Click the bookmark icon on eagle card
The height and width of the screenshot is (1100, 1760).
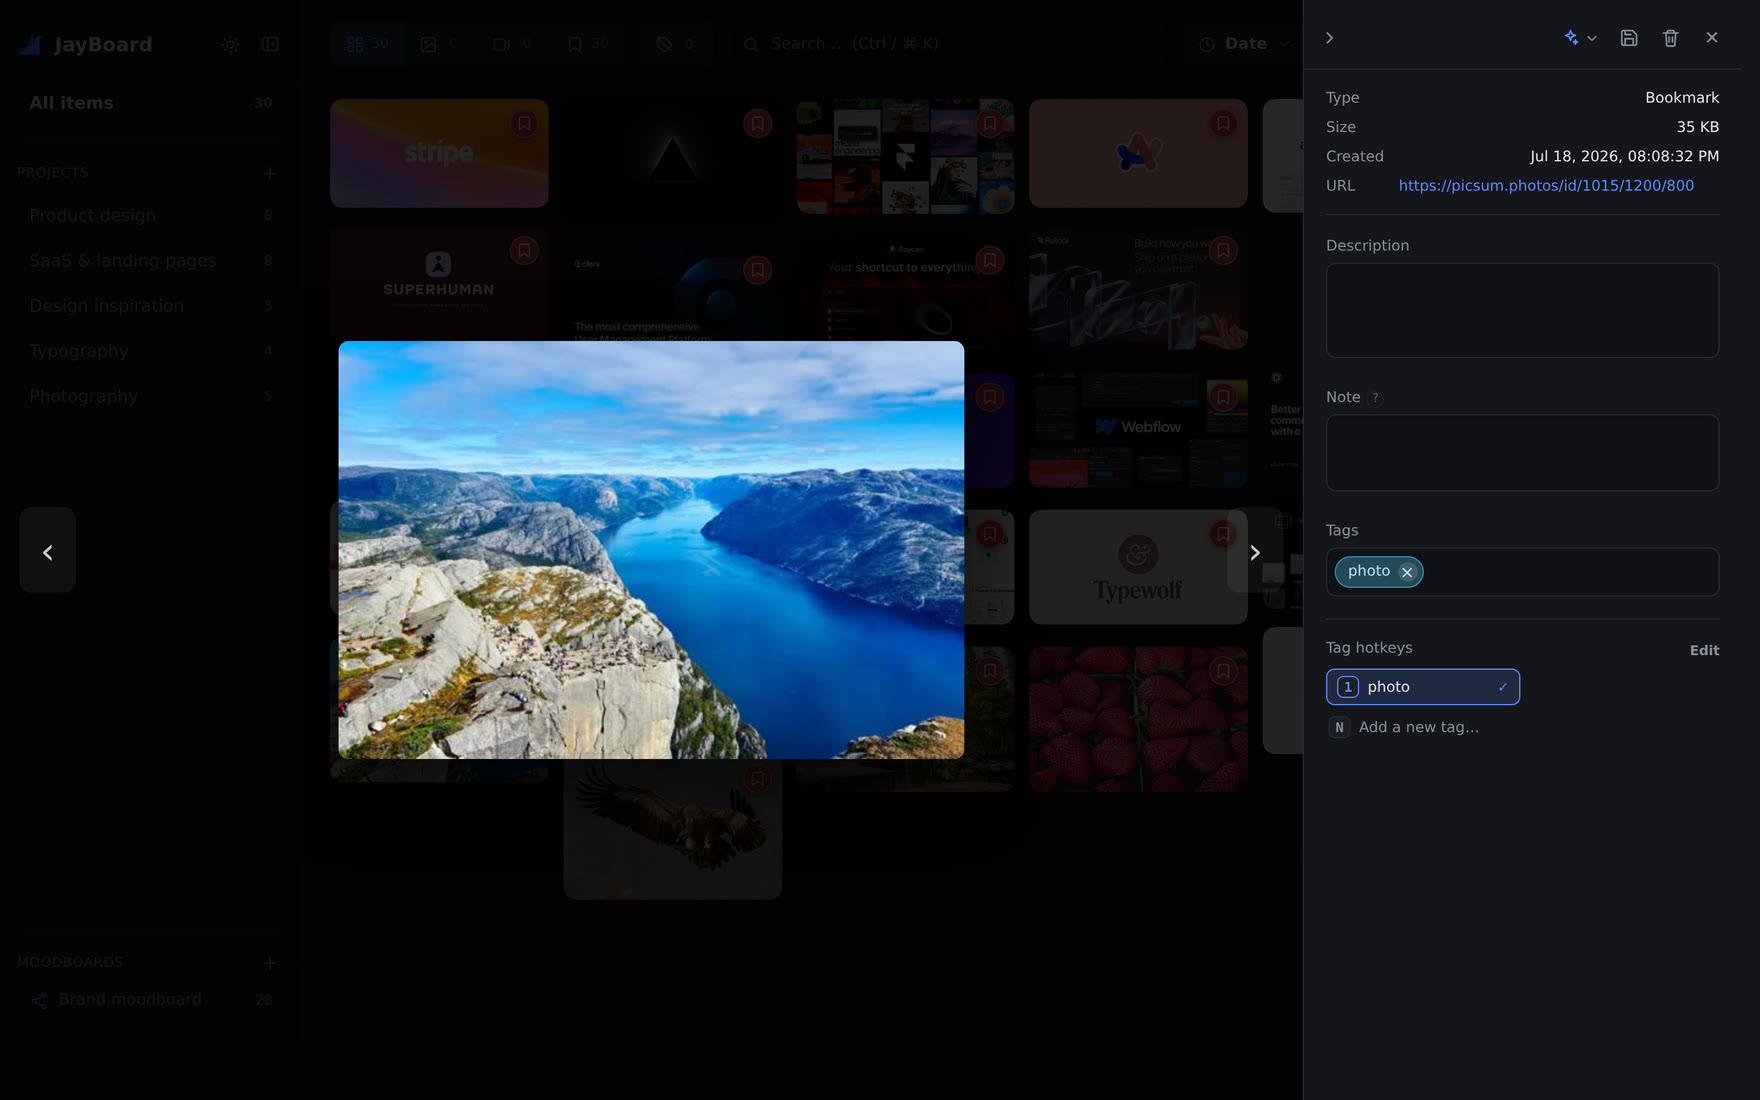click(x=757, y=778)
